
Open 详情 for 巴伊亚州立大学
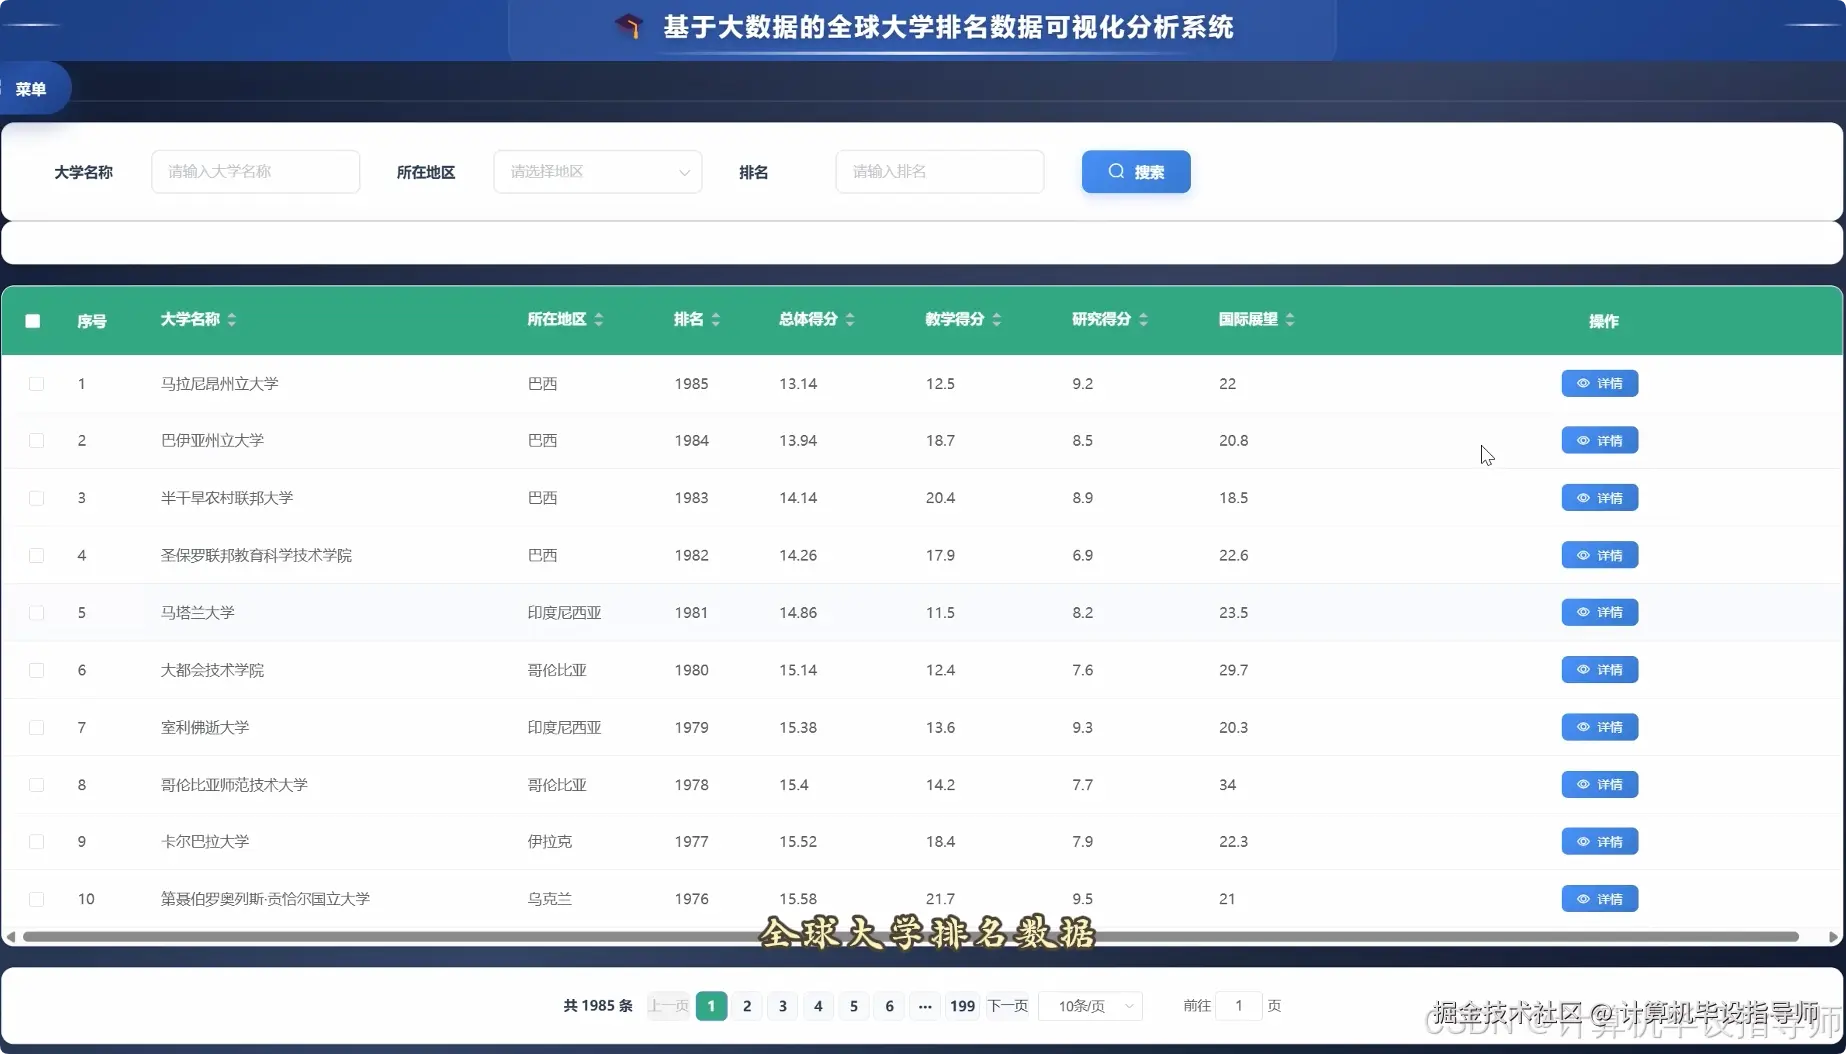click(1598, 440)
